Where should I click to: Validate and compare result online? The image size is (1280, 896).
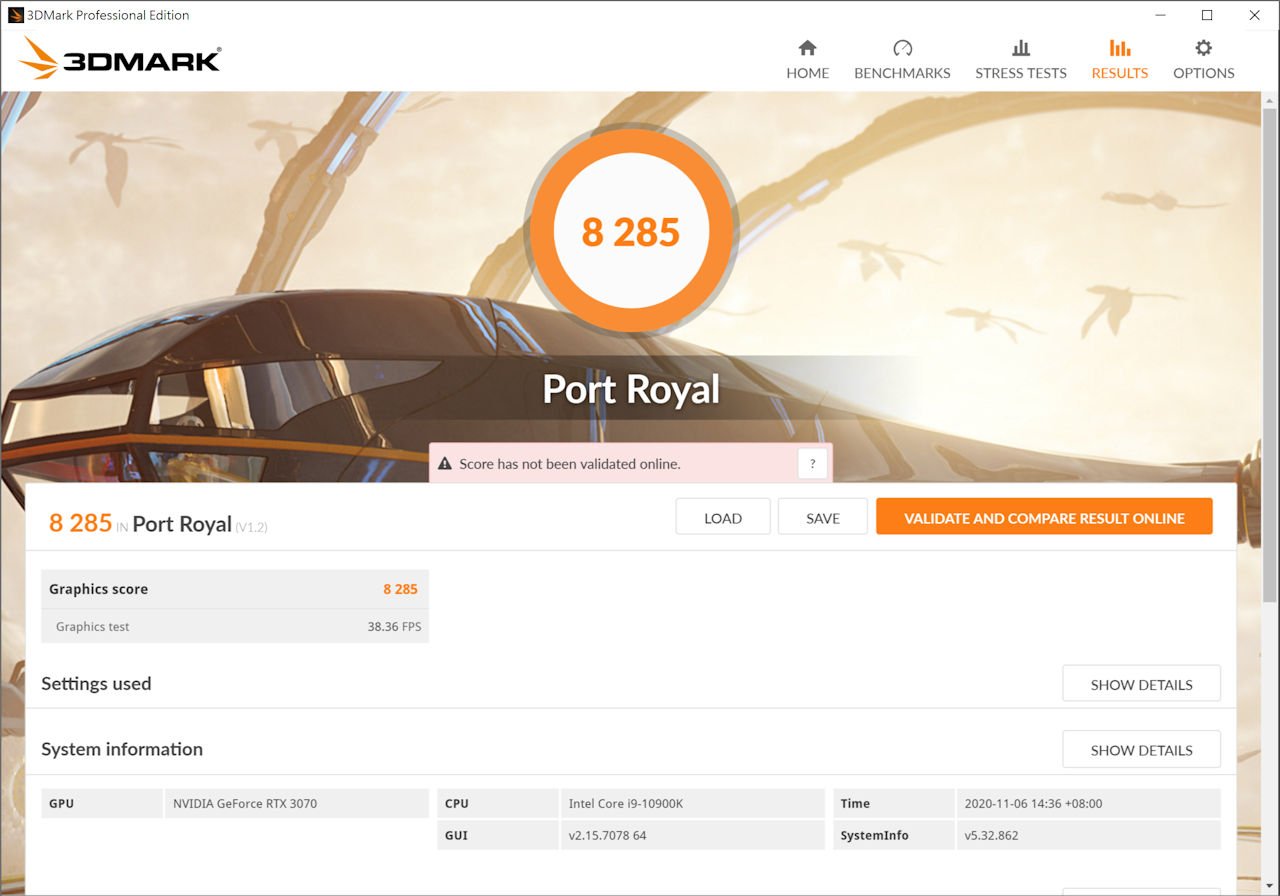pos(1044,517)
